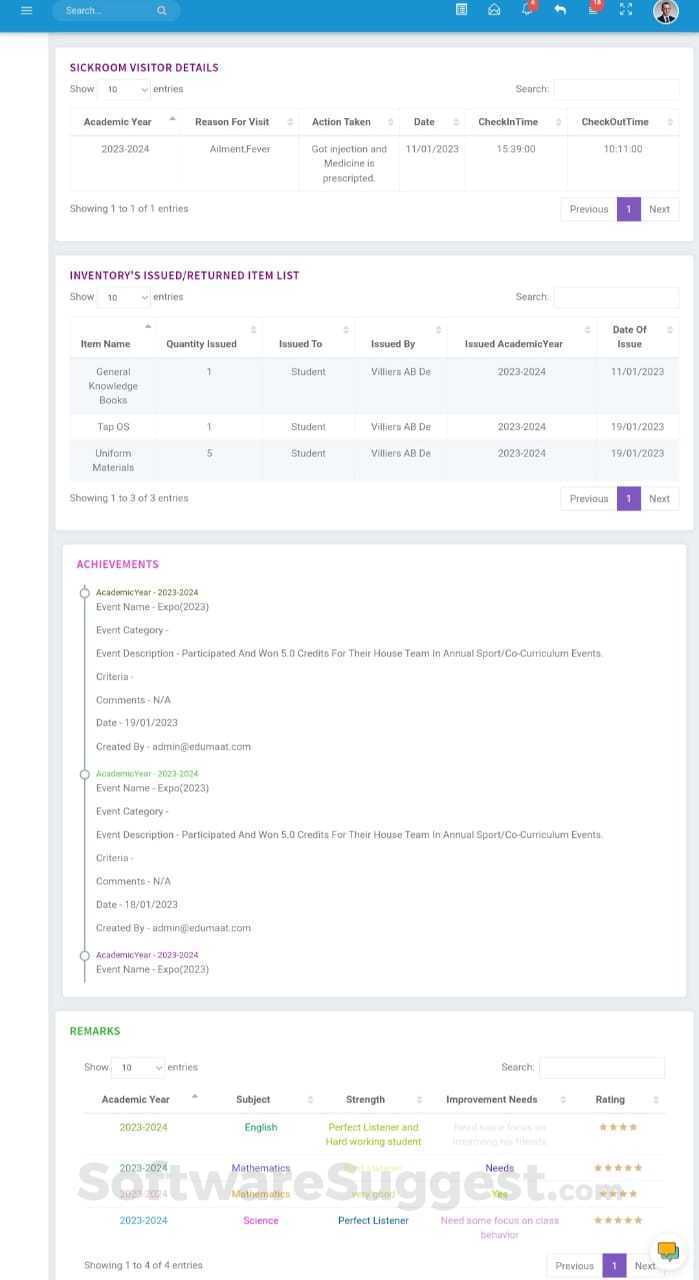Click the Remarks table search field
The image size is (699, 1280).
601,1068
